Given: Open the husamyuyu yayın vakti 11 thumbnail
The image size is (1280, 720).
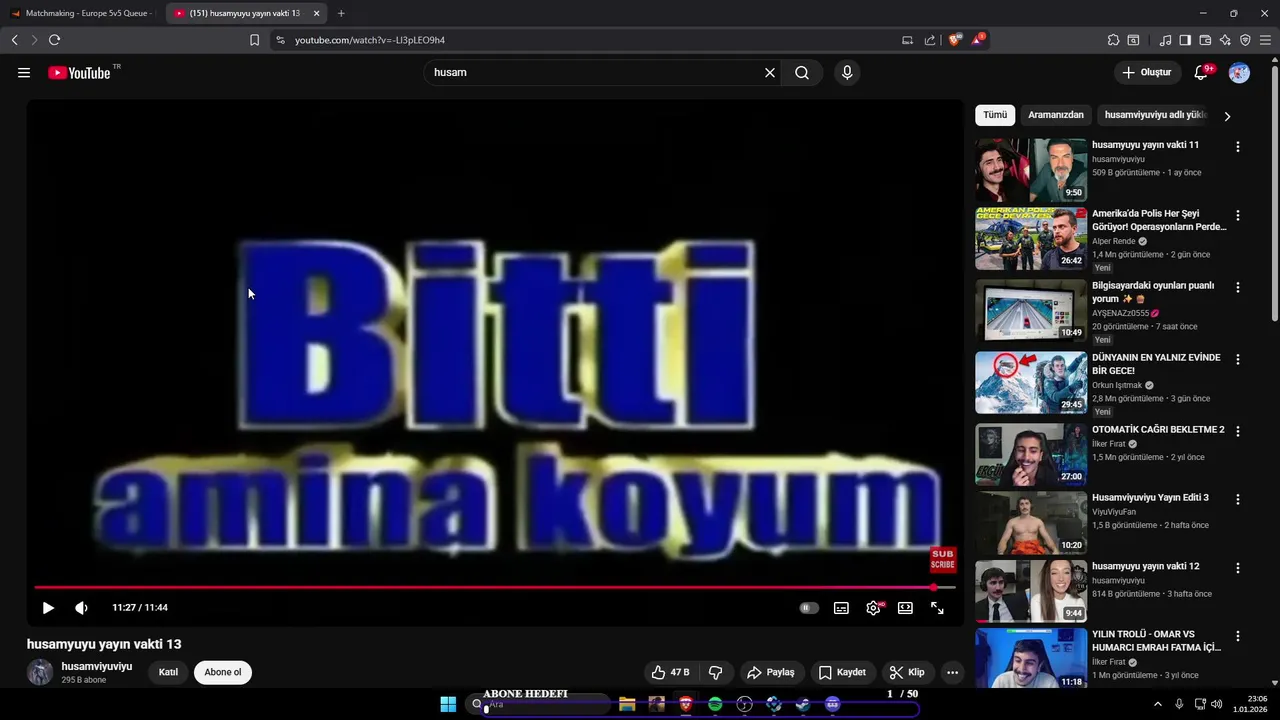Looking at the screenshot, I should click(1031, 170).
